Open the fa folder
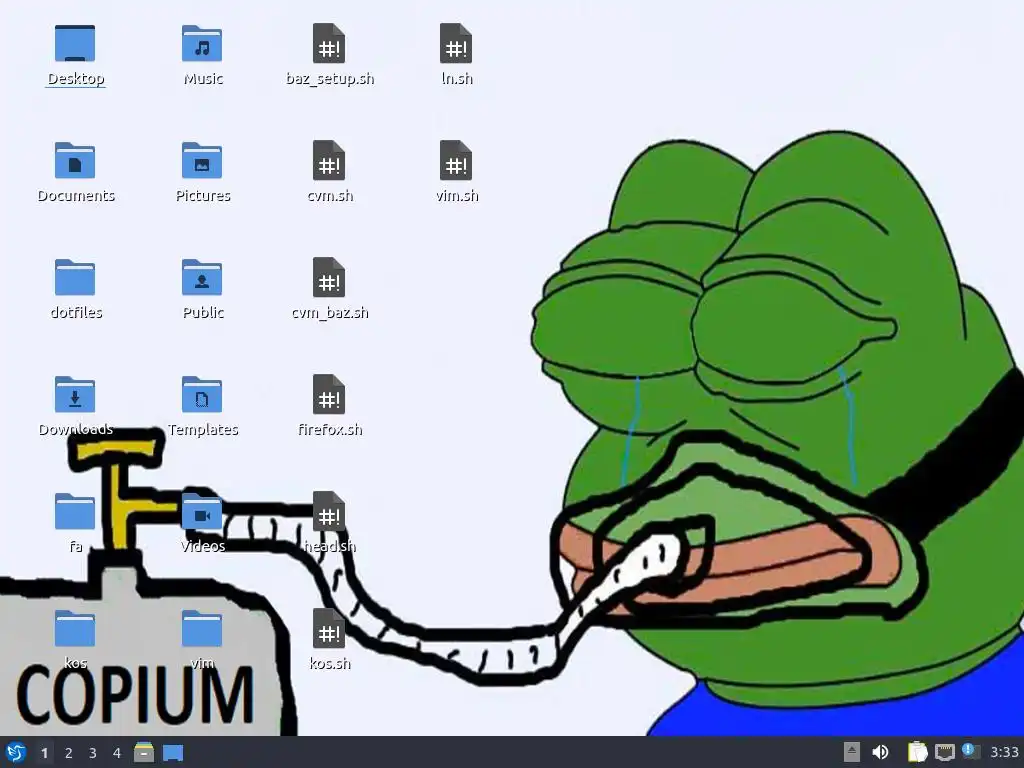Screen dimensions: 1024x768 [x=75, y=512]
